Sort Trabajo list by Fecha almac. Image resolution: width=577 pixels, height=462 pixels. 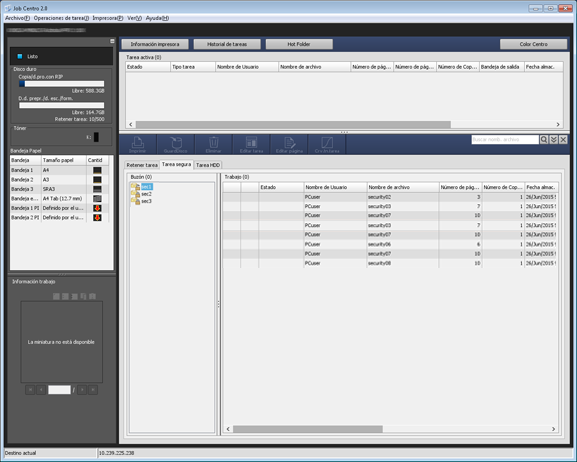(x=542, y=187)
